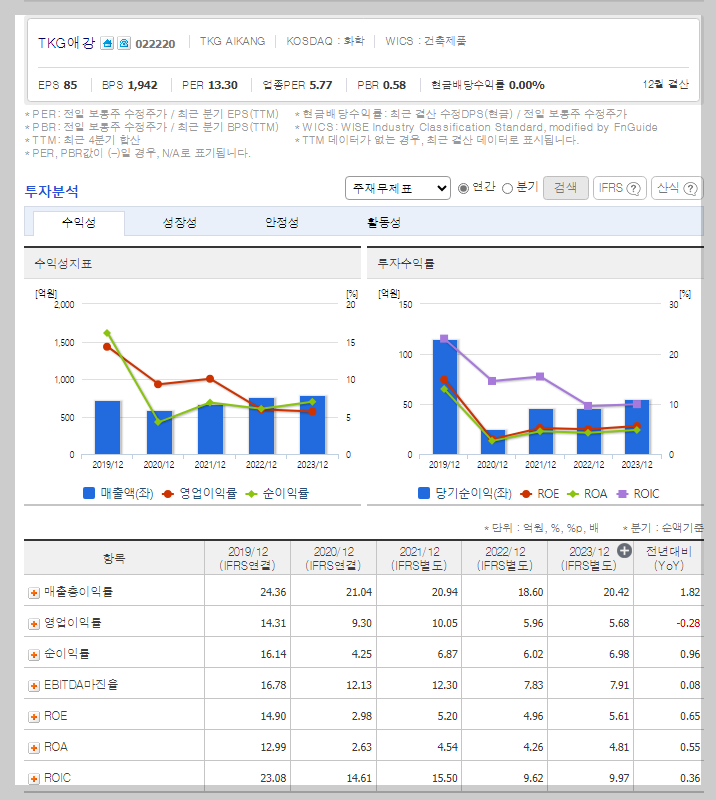Expand the EBITDA마진율 row

34,686
